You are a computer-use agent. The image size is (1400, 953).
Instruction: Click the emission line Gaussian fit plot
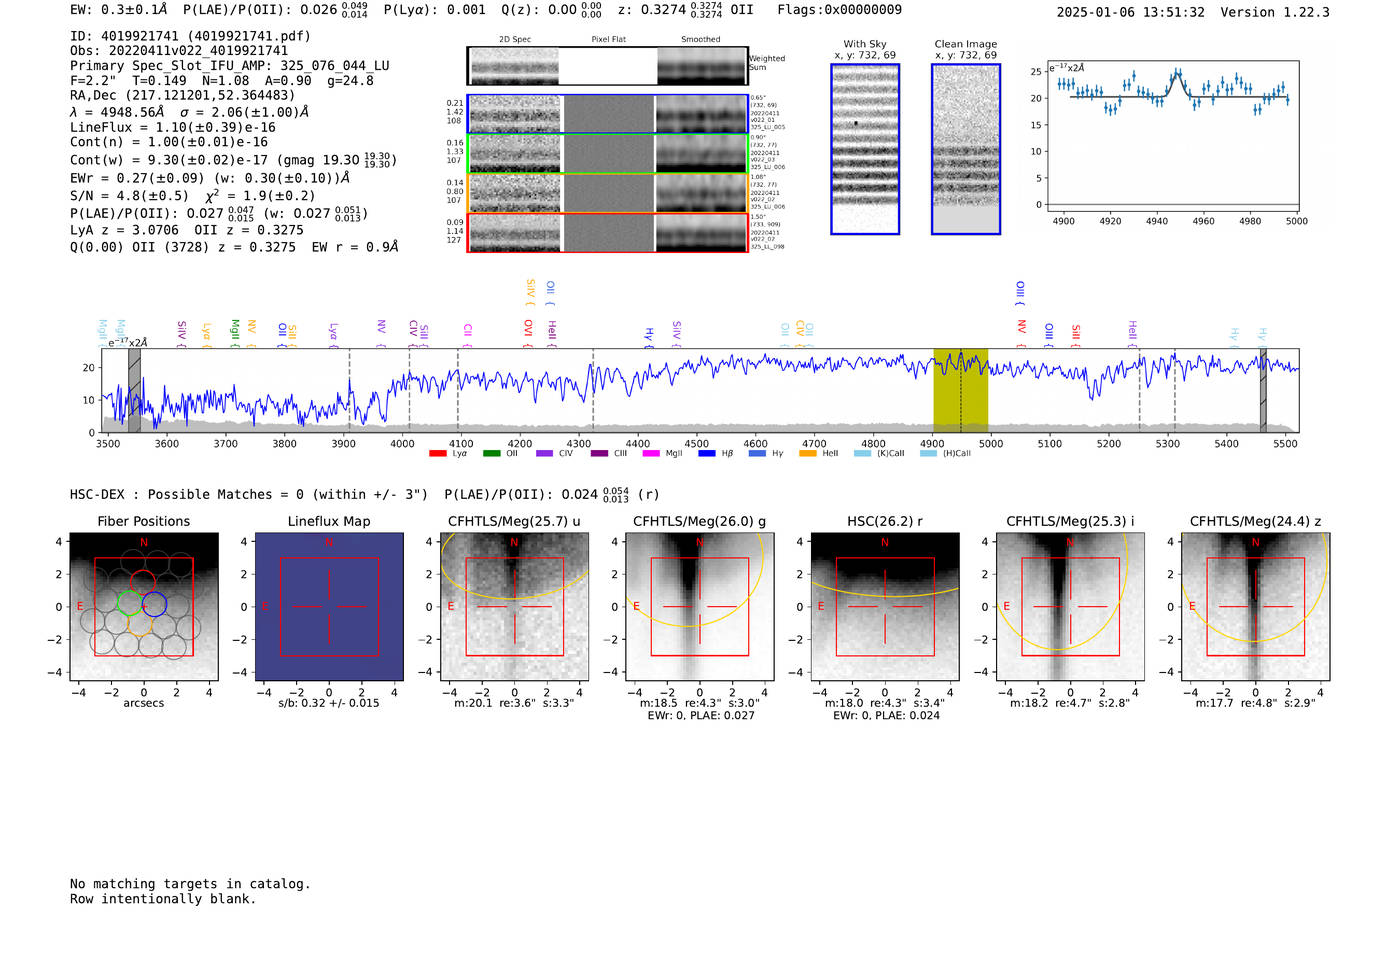1175,136
